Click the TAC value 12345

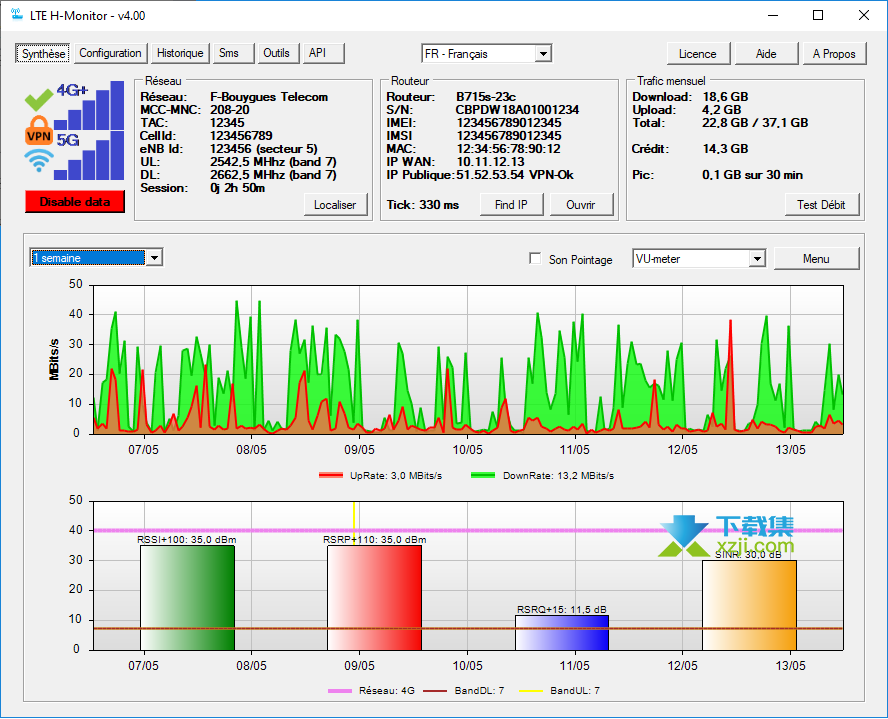point(227,123)
